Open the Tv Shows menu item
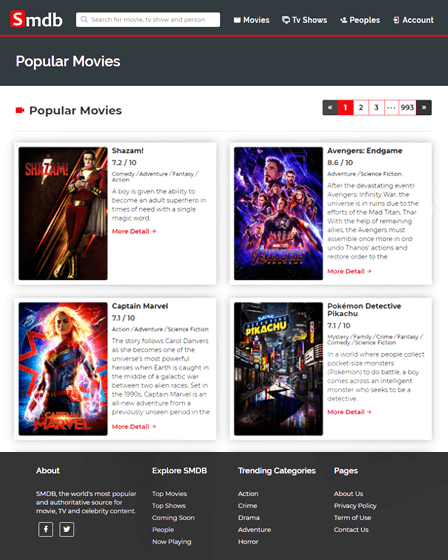The image size is (448, 560). 304,20
